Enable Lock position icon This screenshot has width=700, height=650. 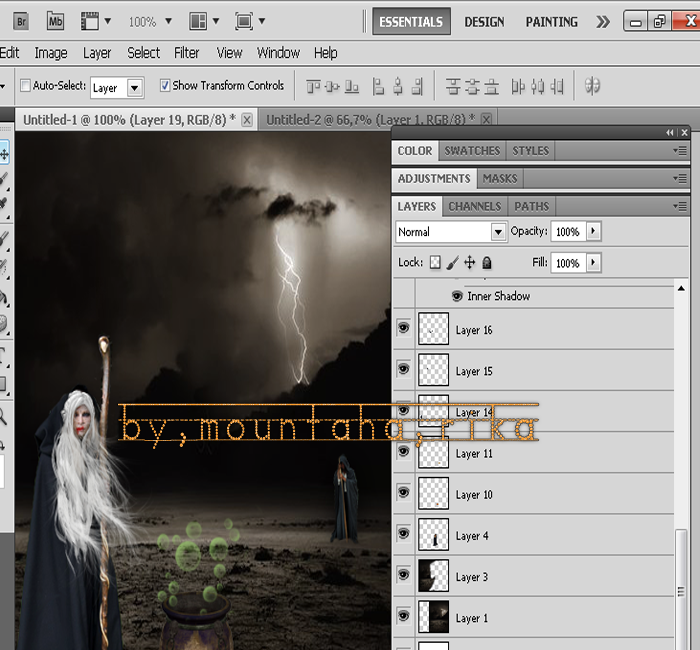pyautogui.click(x=470, y=262)
